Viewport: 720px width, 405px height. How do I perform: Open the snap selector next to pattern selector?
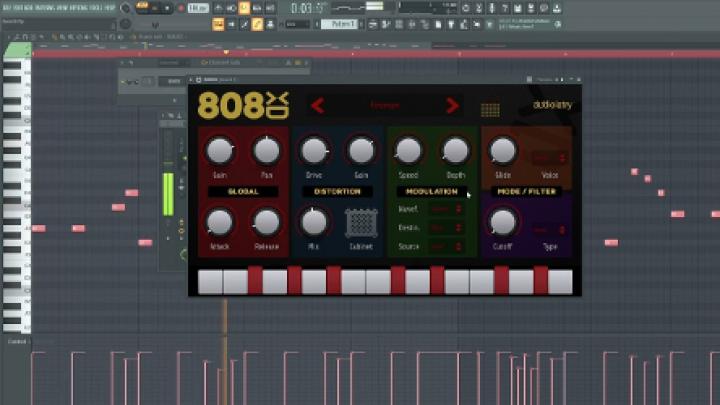[x=297, y=24]
